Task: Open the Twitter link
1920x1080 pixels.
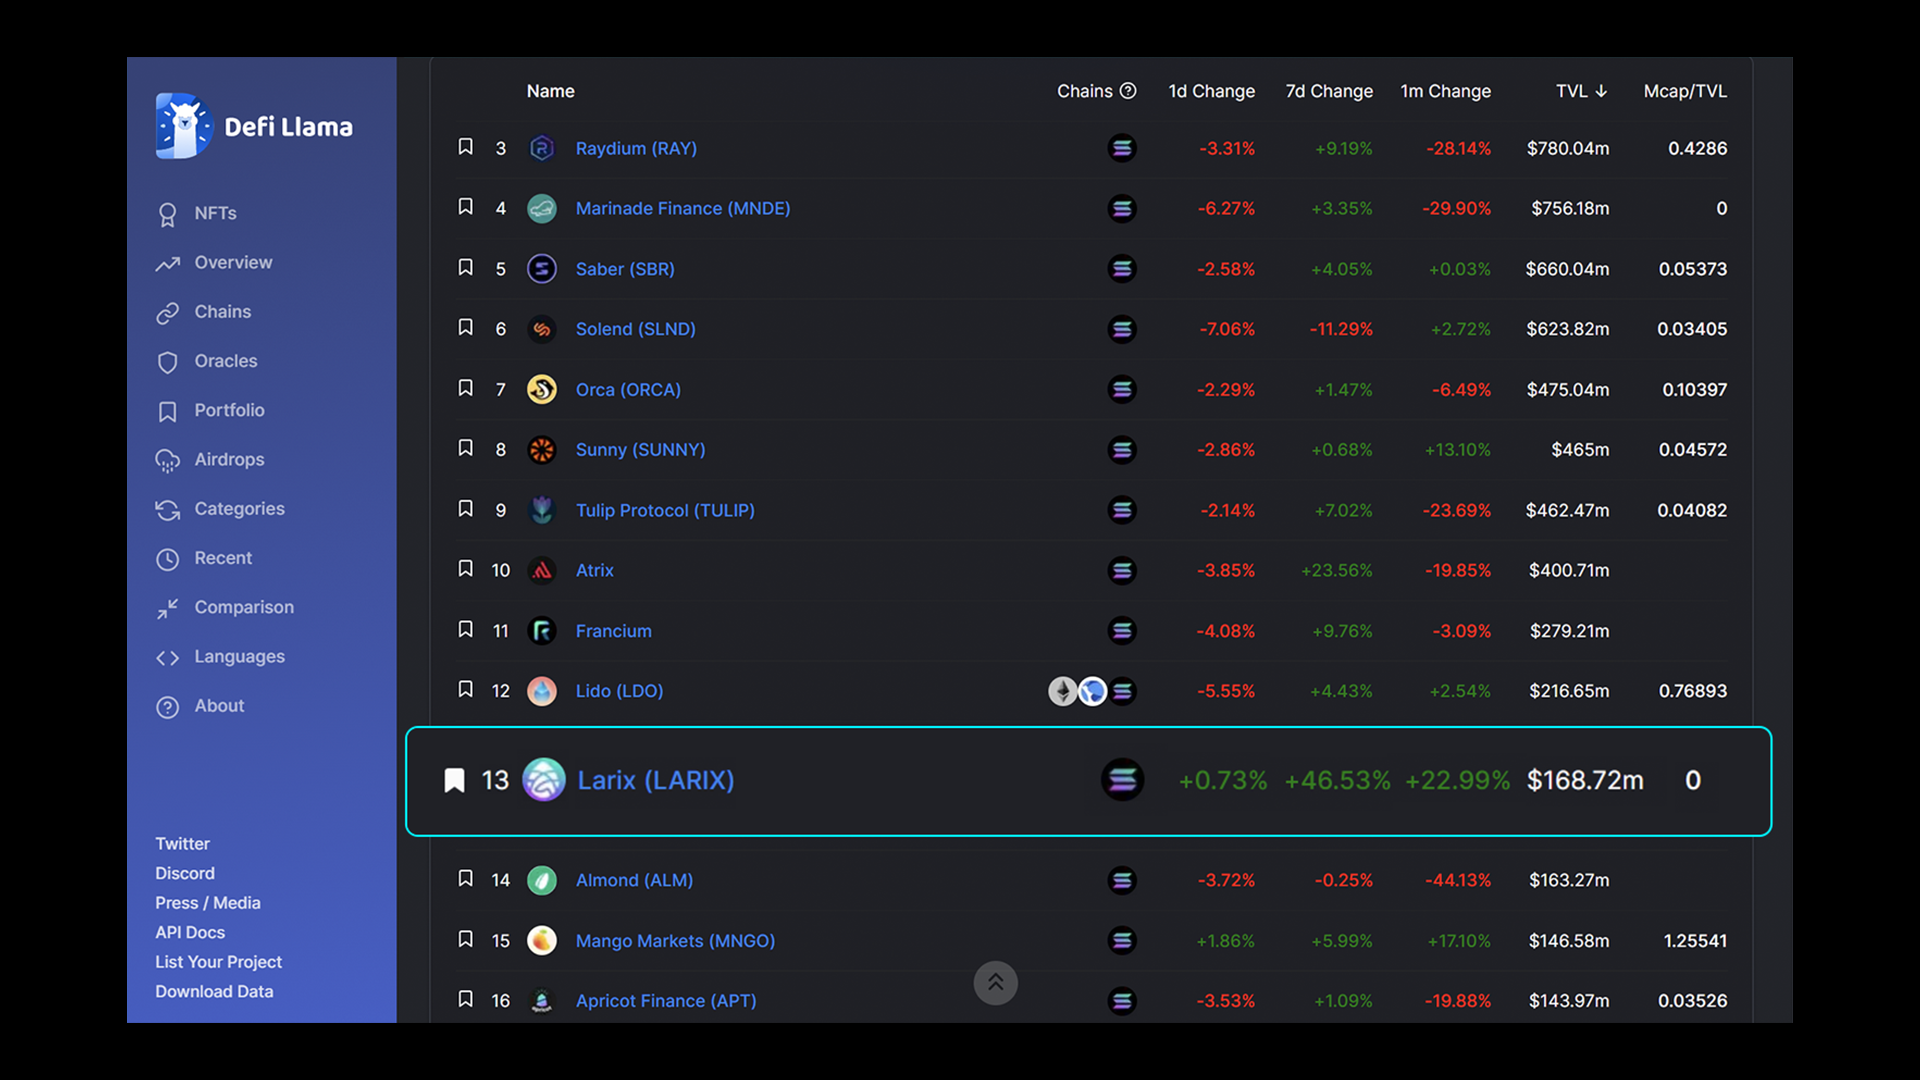Action: click(182, 844)
